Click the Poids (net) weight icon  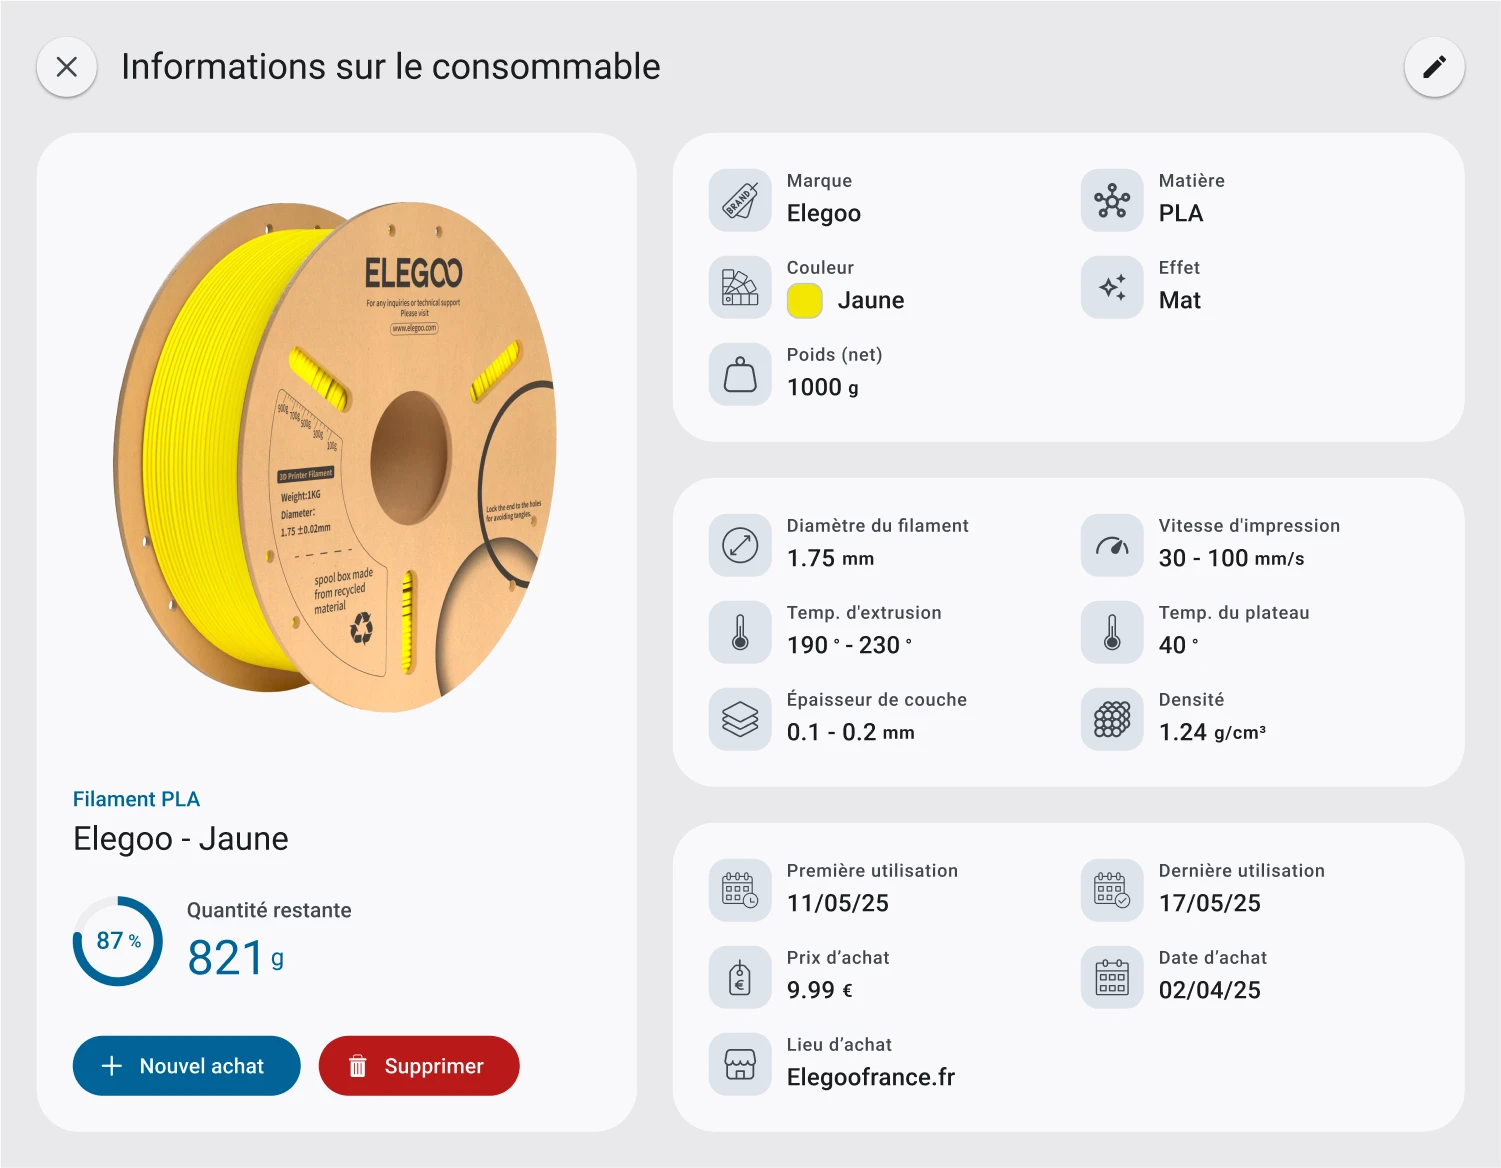click(x=740, y=374)
